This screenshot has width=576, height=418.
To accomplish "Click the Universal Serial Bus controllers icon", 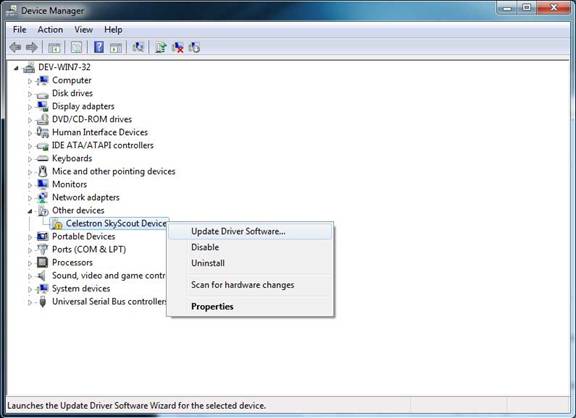I will point(43,302).
